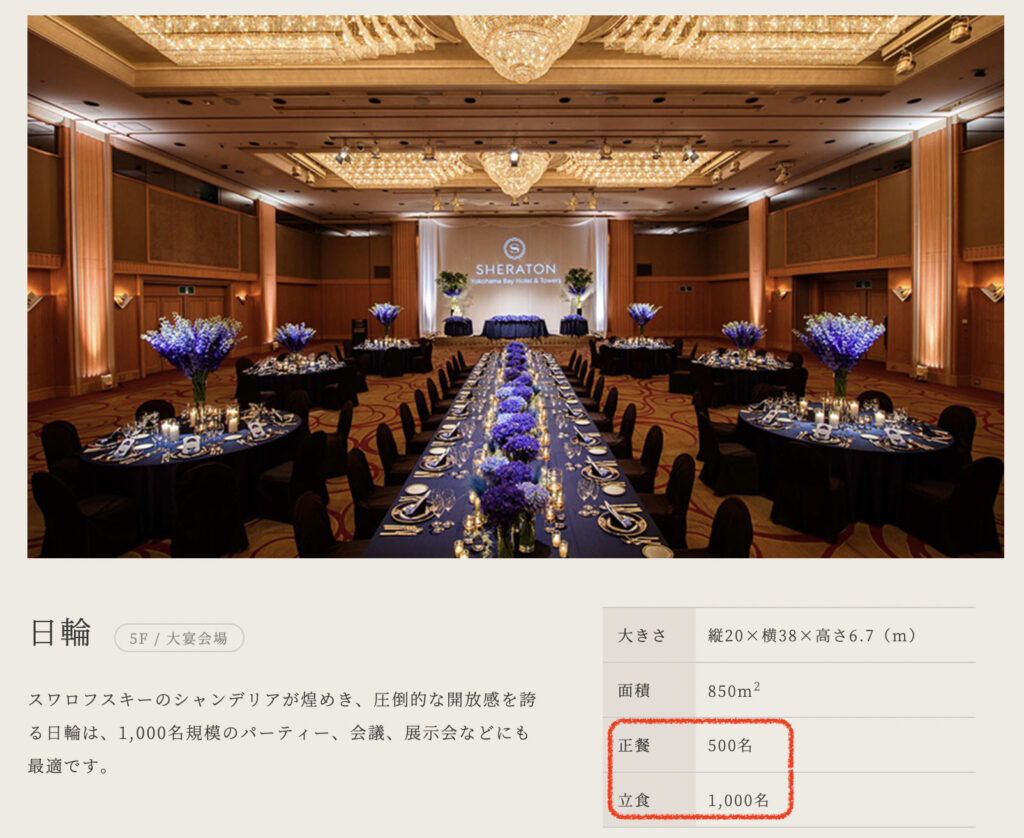
Task: Click the head table on the stage
Action: pyautogui.click(x=515, y=326)
